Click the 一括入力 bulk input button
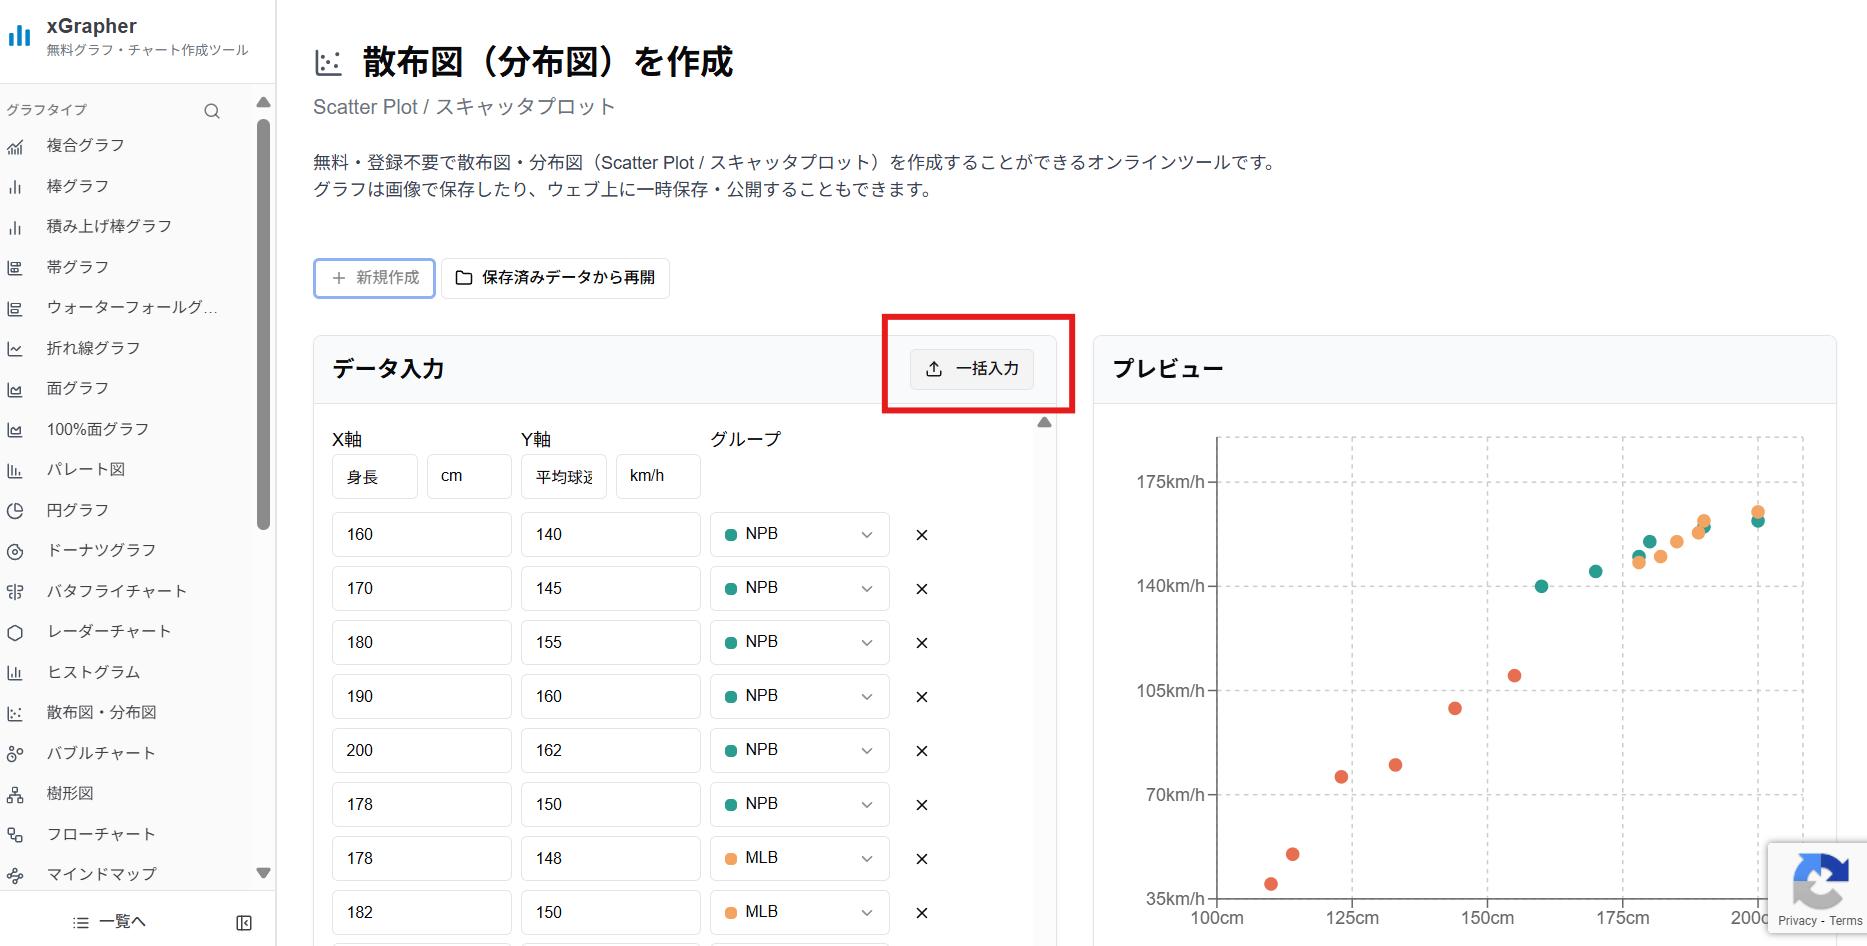Screen dimensions: 1867x946 tap(971, 369)
